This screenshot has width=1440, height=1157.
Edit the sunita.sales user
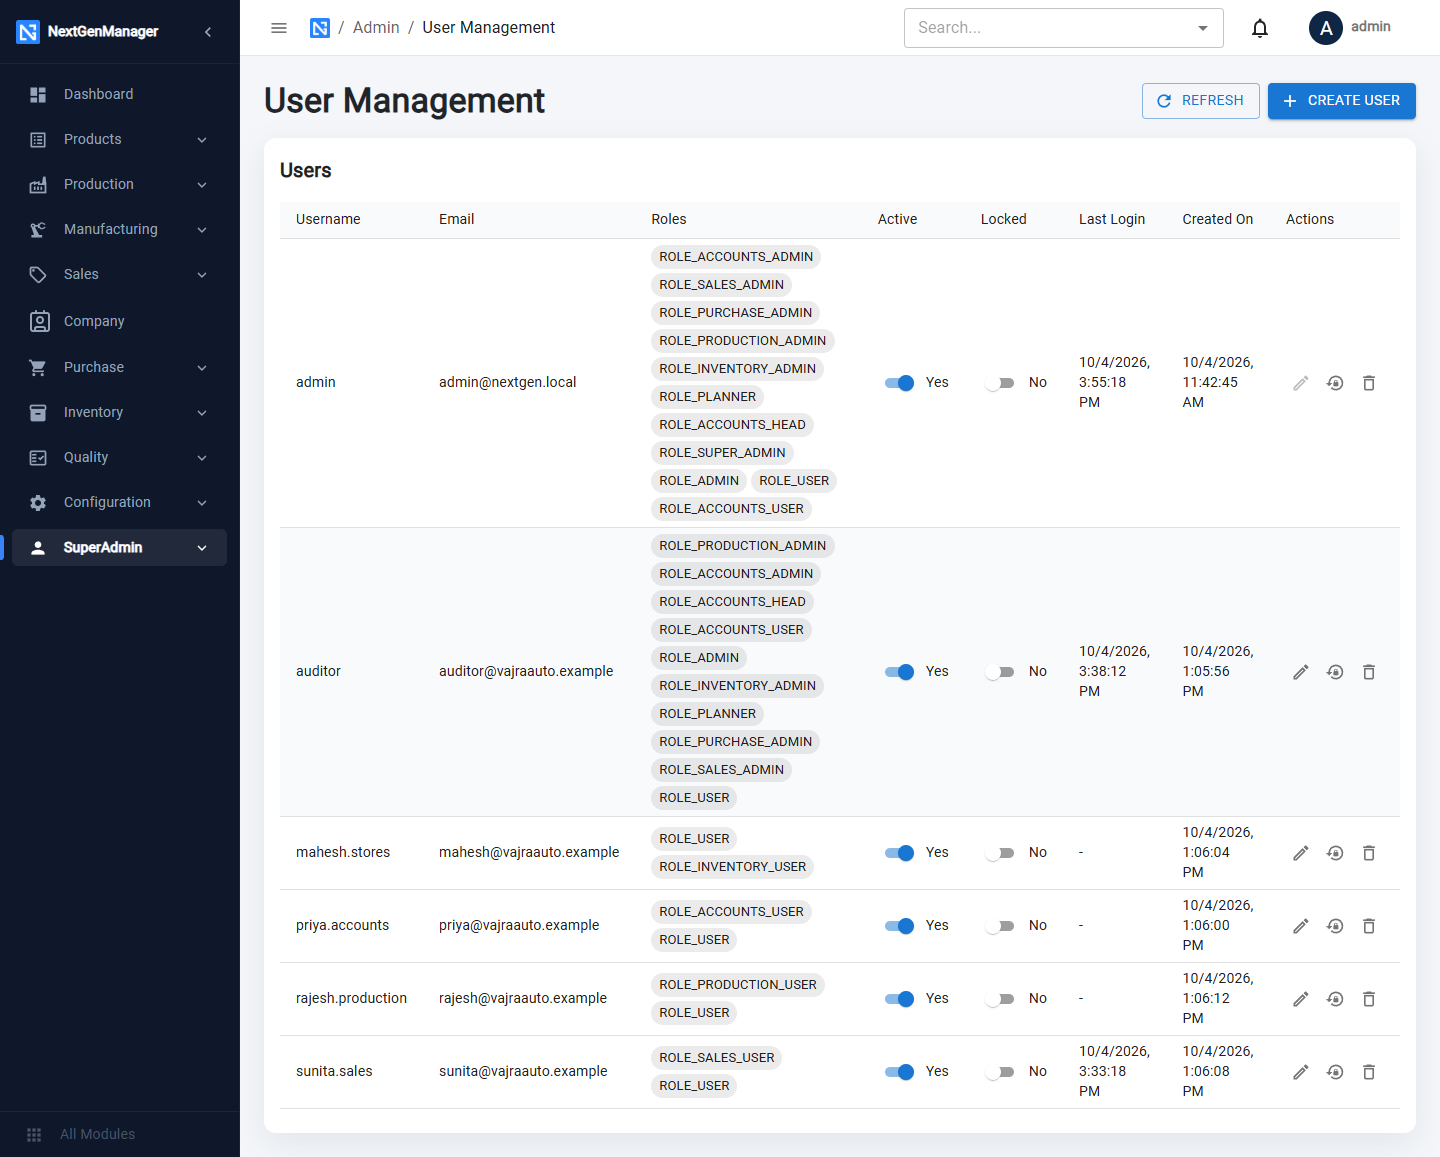1301,1072
